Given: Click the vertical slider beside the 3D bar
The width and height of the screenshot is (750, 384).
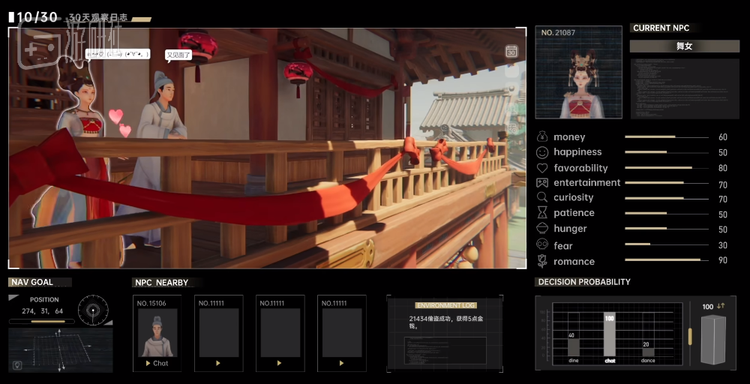Looking at the screenshot, I should 690,336.
